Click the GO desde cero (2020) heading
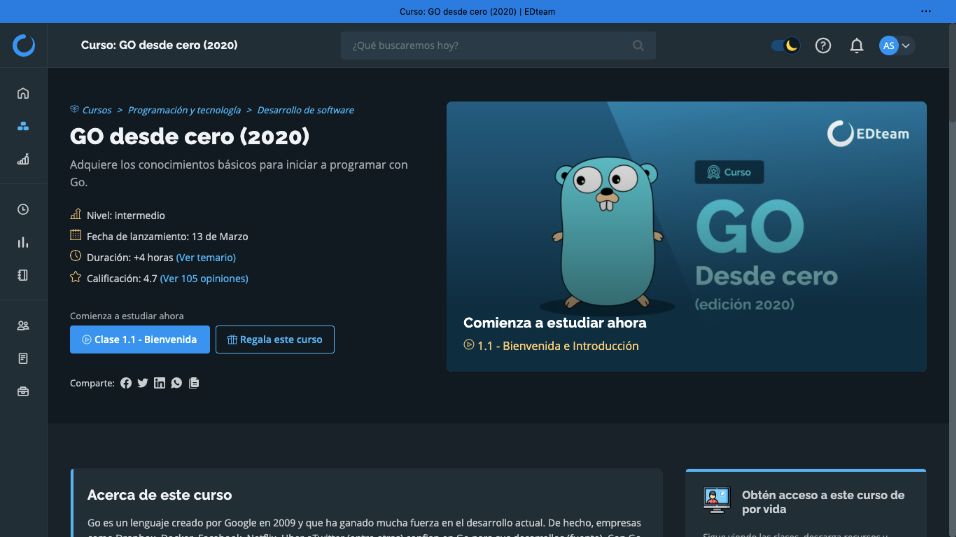The image size is (956, 537). [x=190, y=137]
